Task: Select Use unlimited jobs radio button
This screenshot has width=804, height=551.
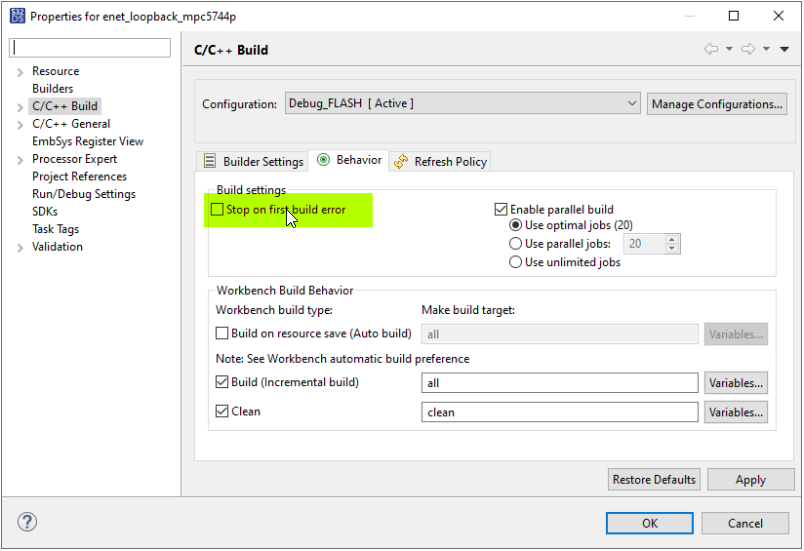Action: [515, 262]
